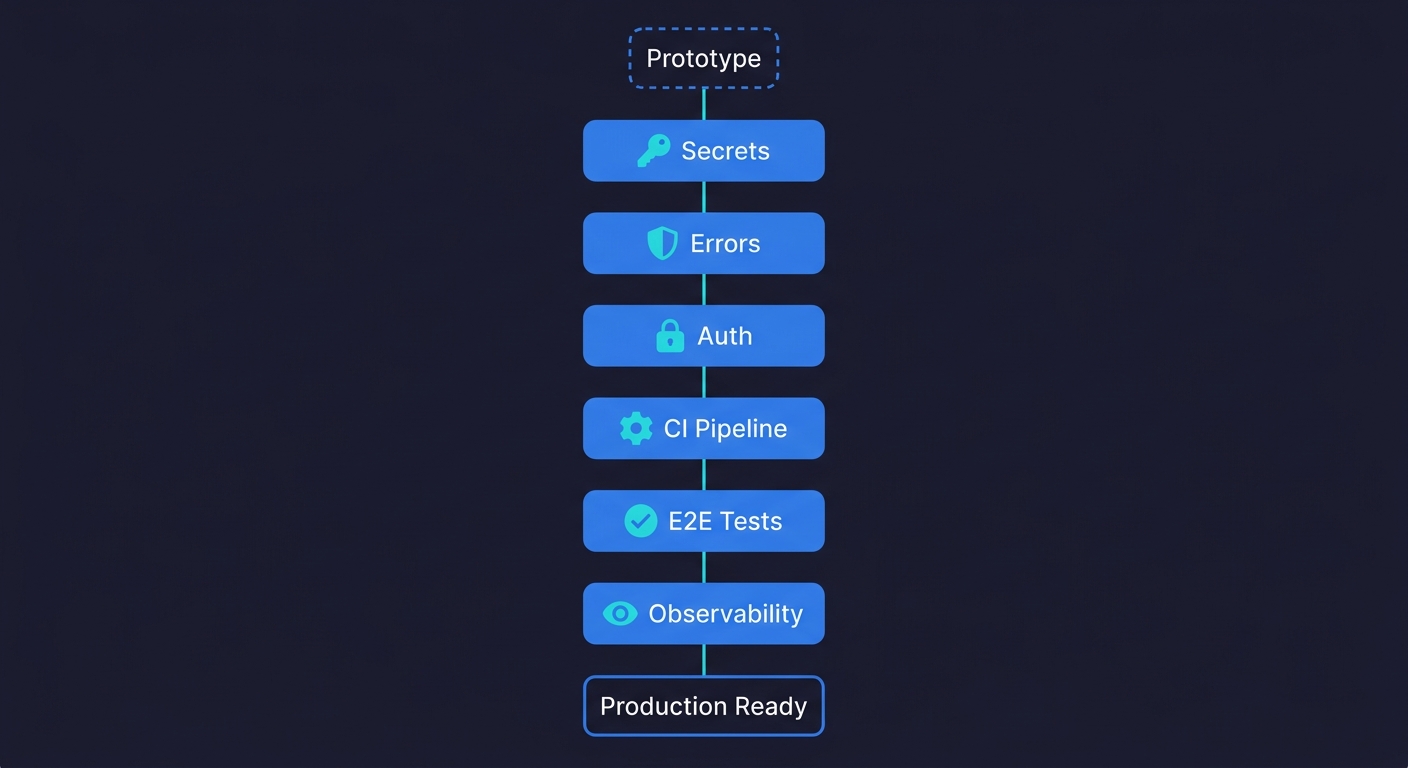Viewport: 1408px width, 768px height.
Task: Click the connector line between Auth and CI Pipeline
Action: pos(704,382)
